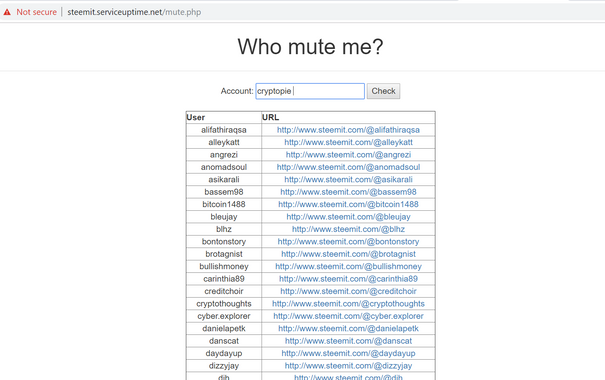
Task: Select the 'asikarali' user cell
Action: click(224, 179)
